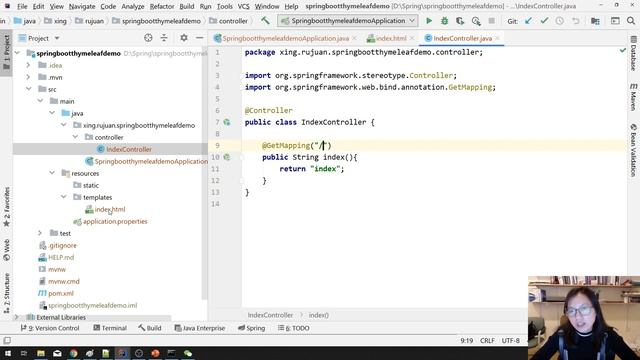Click collapse all icon in Project panel
This screenshot has width=640, height=360.
click(x=164, y=38)
